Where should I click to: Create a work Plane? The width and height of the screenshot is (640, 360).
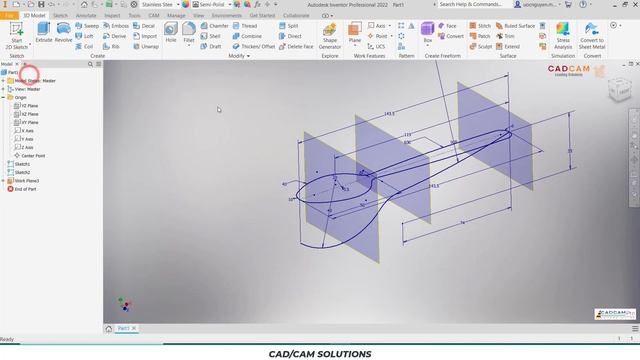[355, 33]
